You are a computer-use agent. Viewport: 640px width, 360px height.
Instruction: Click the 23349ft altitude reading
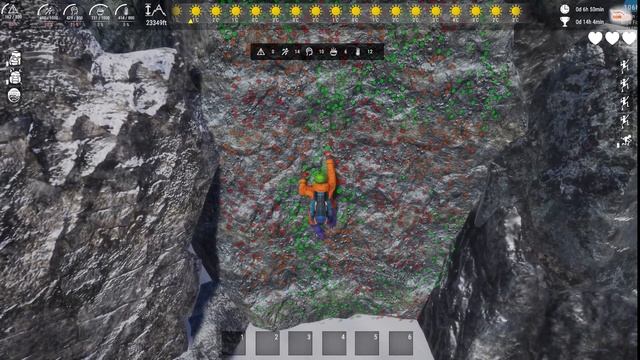point(156,23)
